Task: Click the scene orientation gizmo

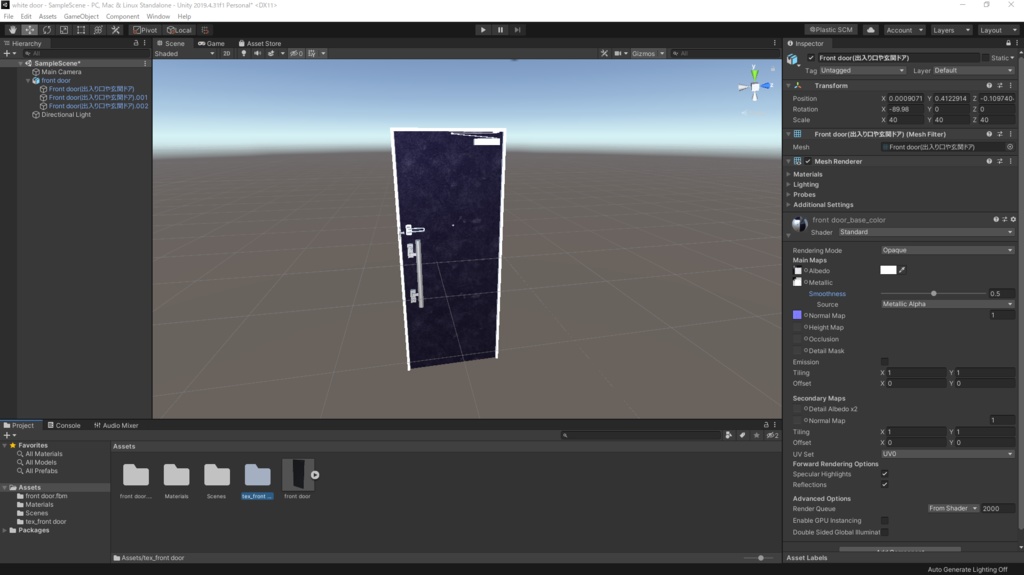Action: pyautogui.click(x=754, y=86)
